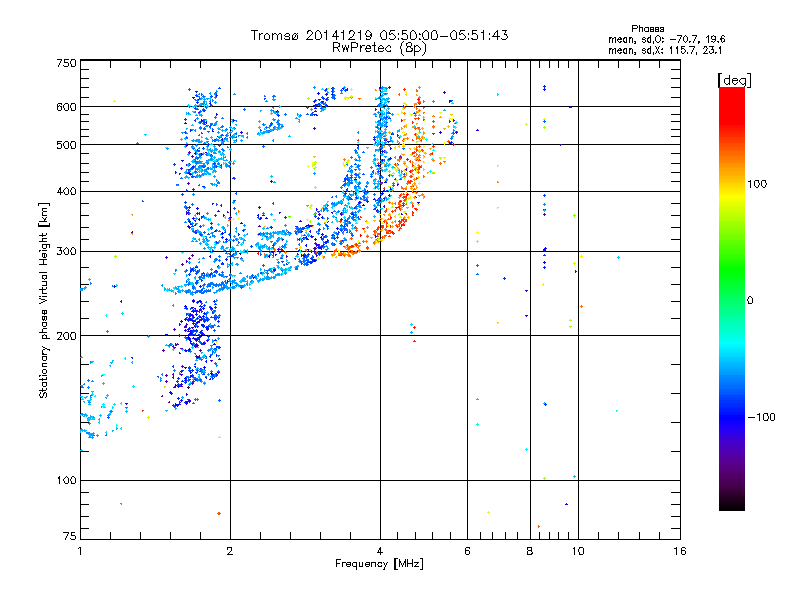
Task: Click the '500' height axis tick label
Action: point(66,145)
